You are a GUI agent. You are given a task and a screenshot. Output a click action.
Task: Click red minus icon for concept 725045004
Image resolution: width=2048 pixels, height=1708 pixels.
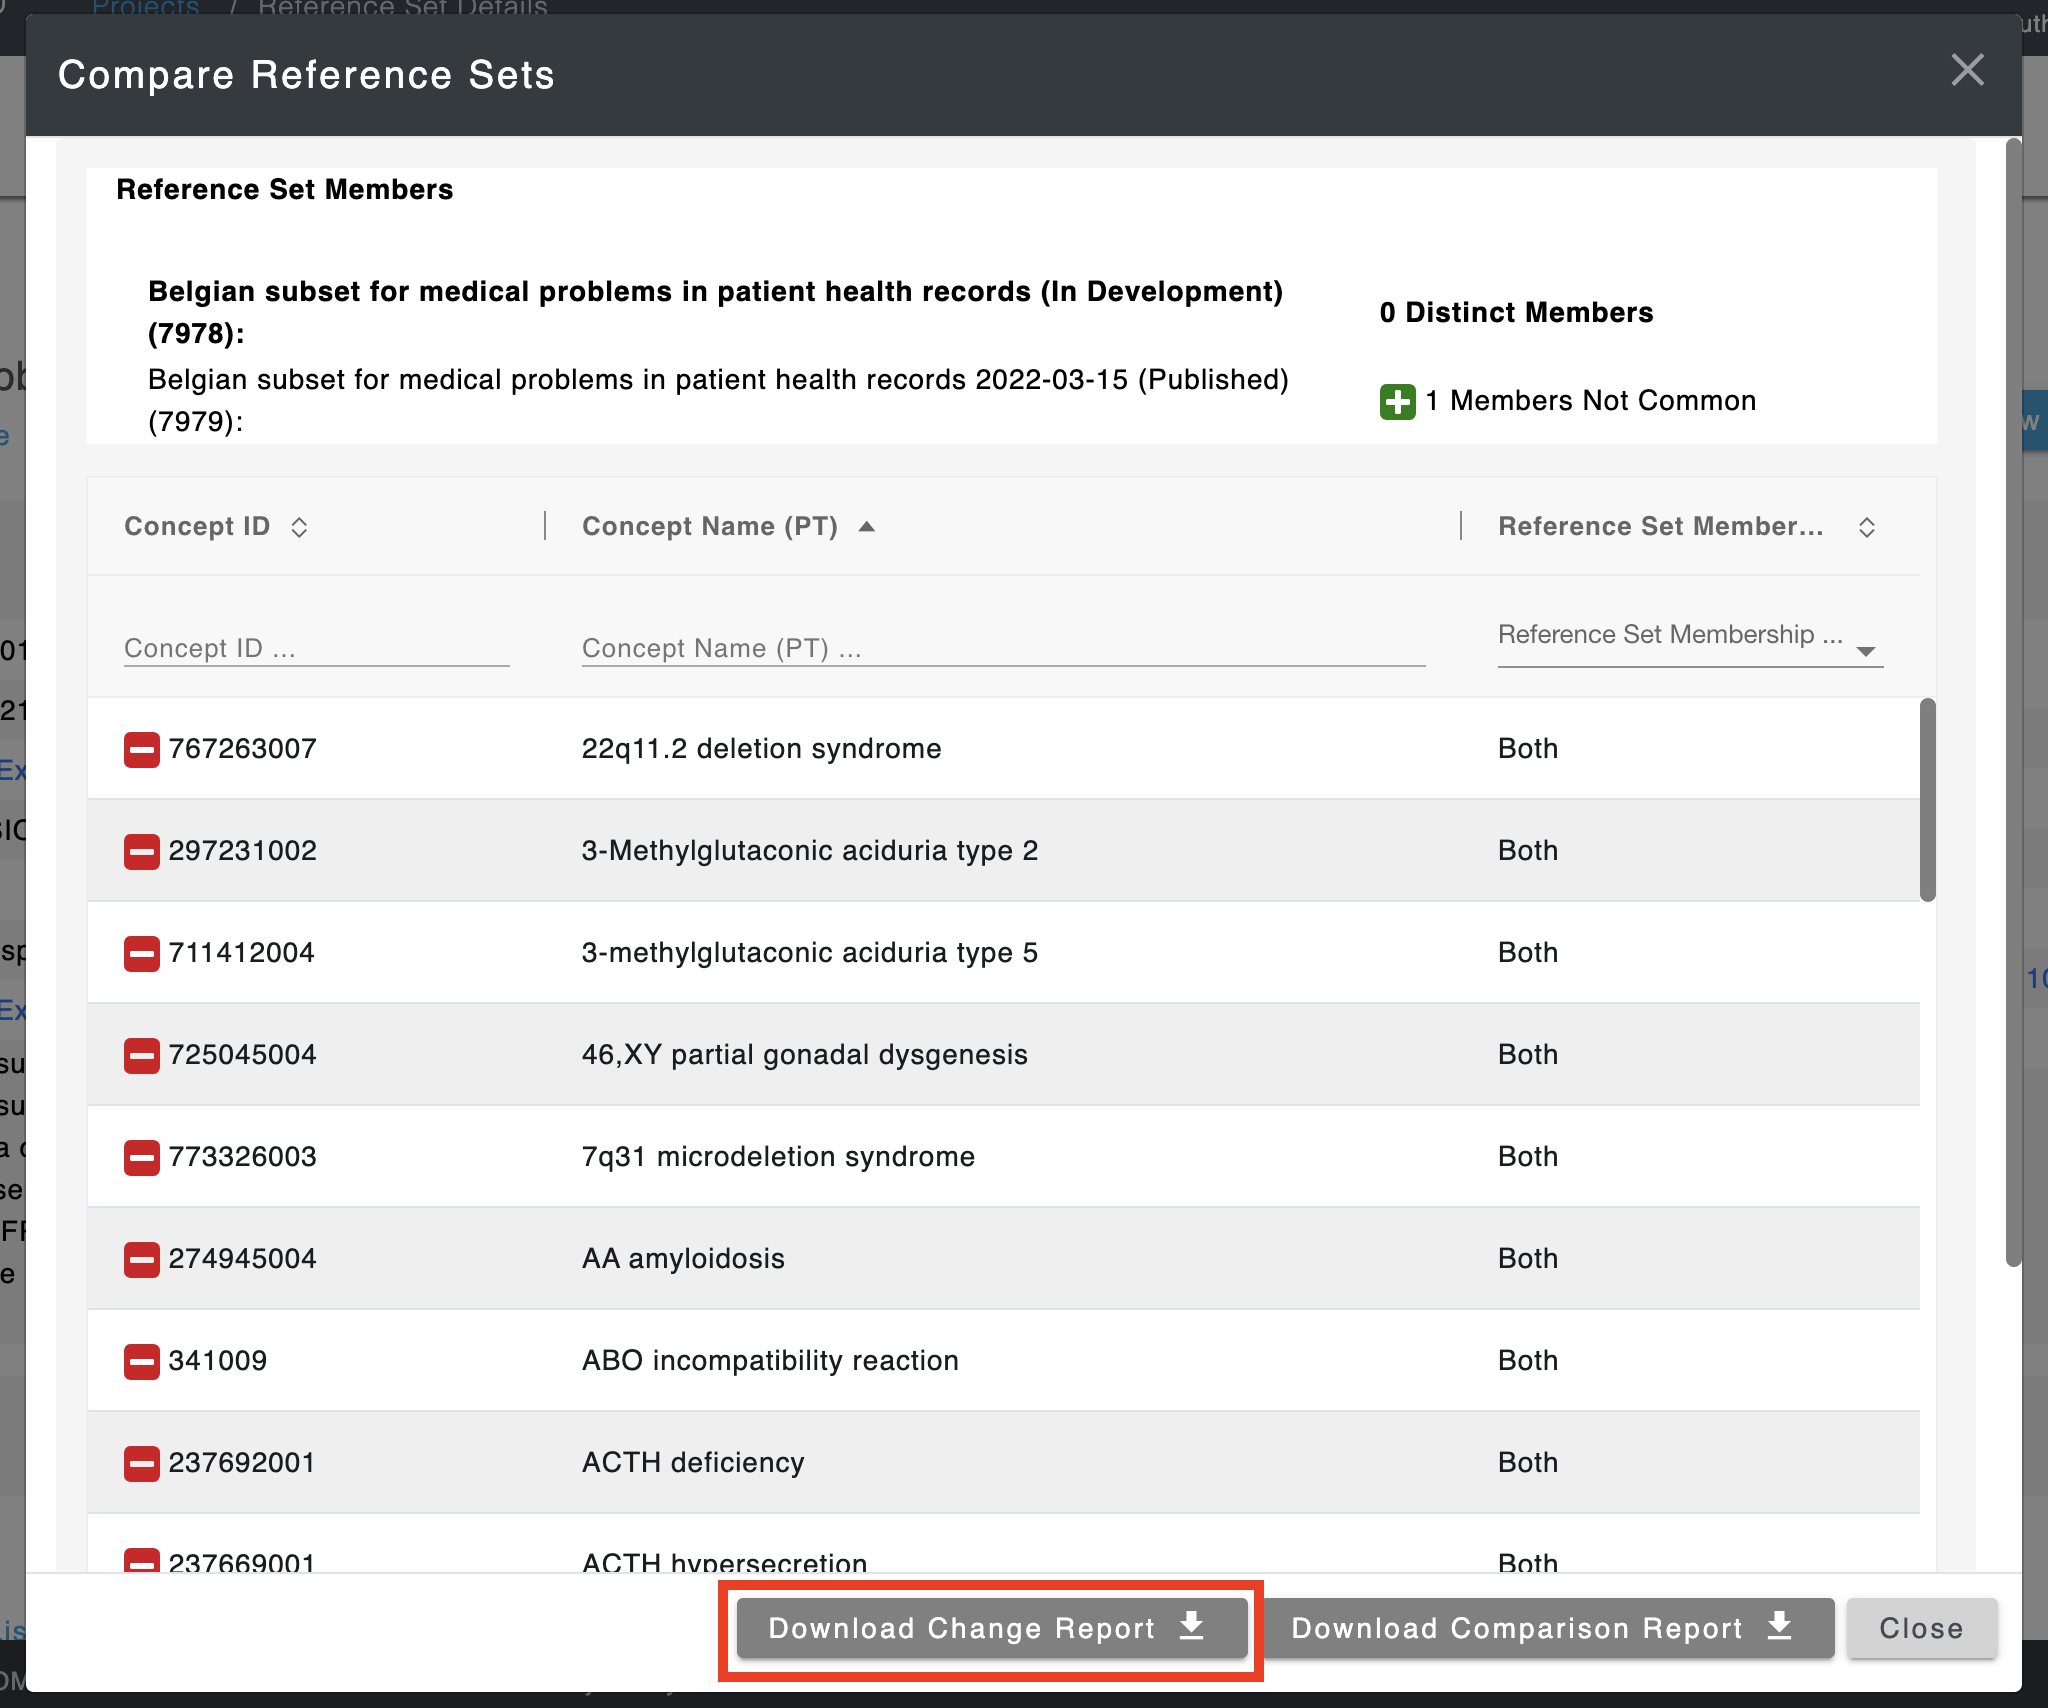141,1055
